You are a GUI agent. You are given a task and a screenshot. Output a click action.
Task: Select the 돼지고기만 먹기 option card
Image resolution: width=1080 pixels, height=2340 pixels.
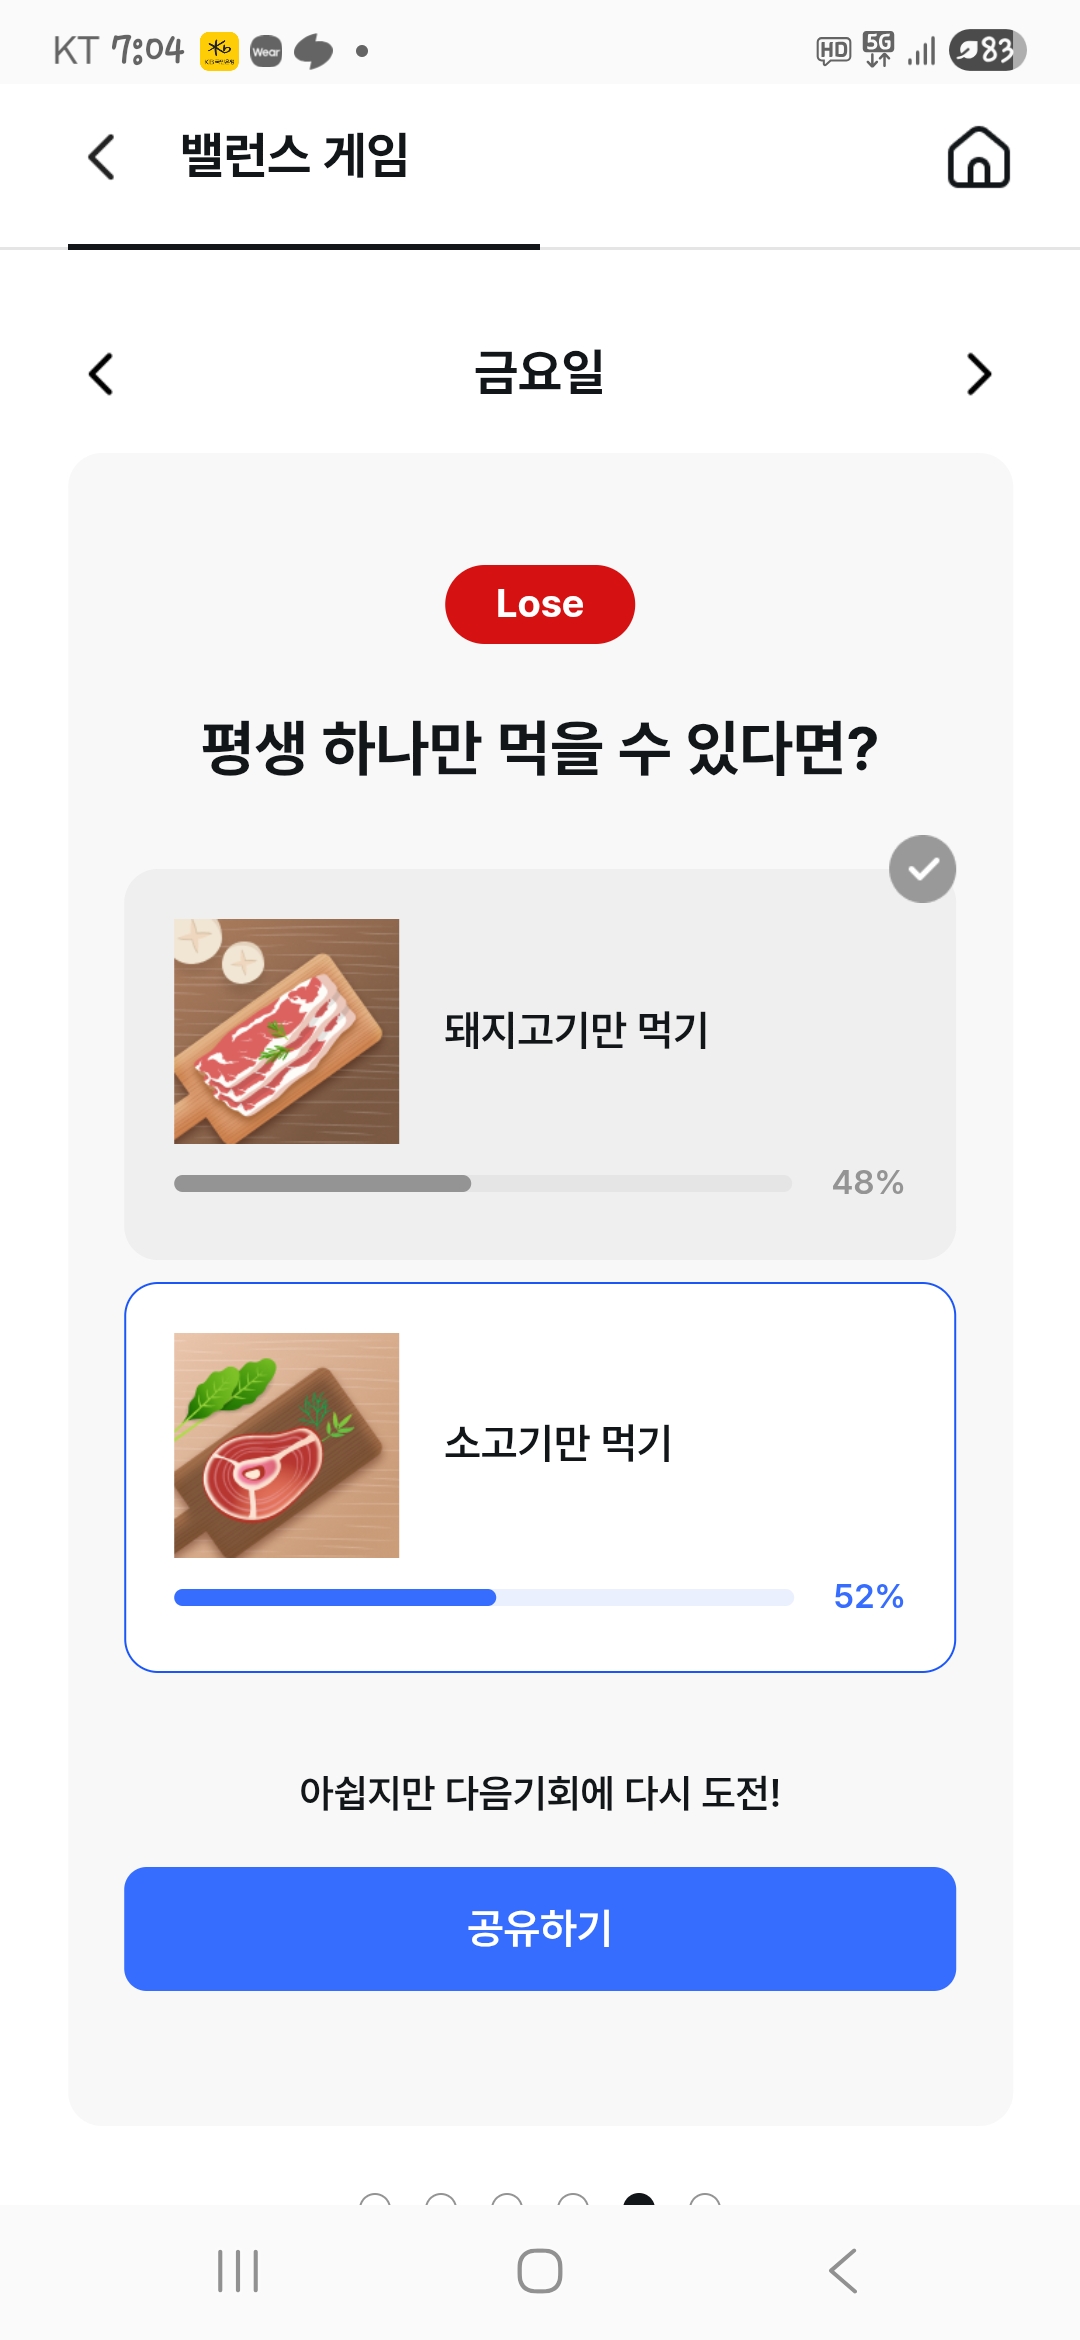[x=540, y=1063]
